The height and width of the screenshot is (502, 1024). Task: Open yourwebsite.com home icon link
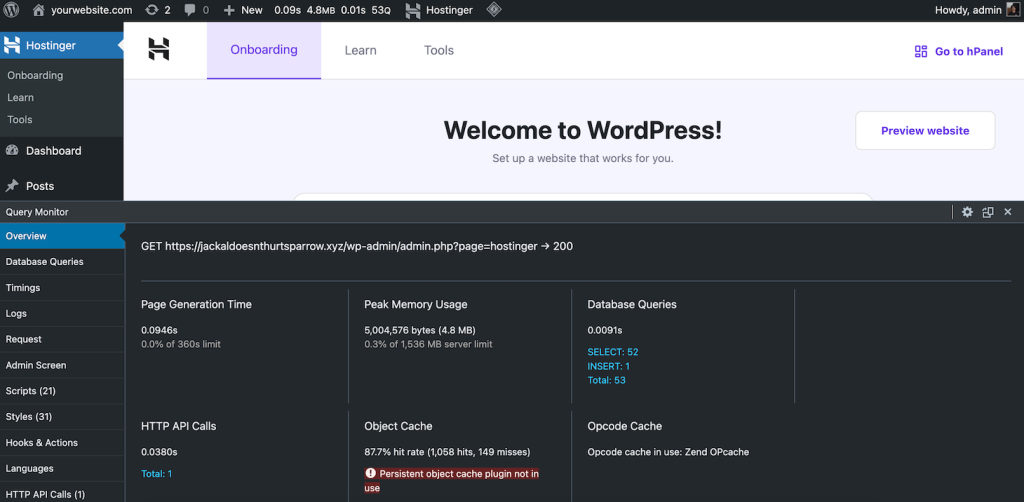click(x=39, y=10)
